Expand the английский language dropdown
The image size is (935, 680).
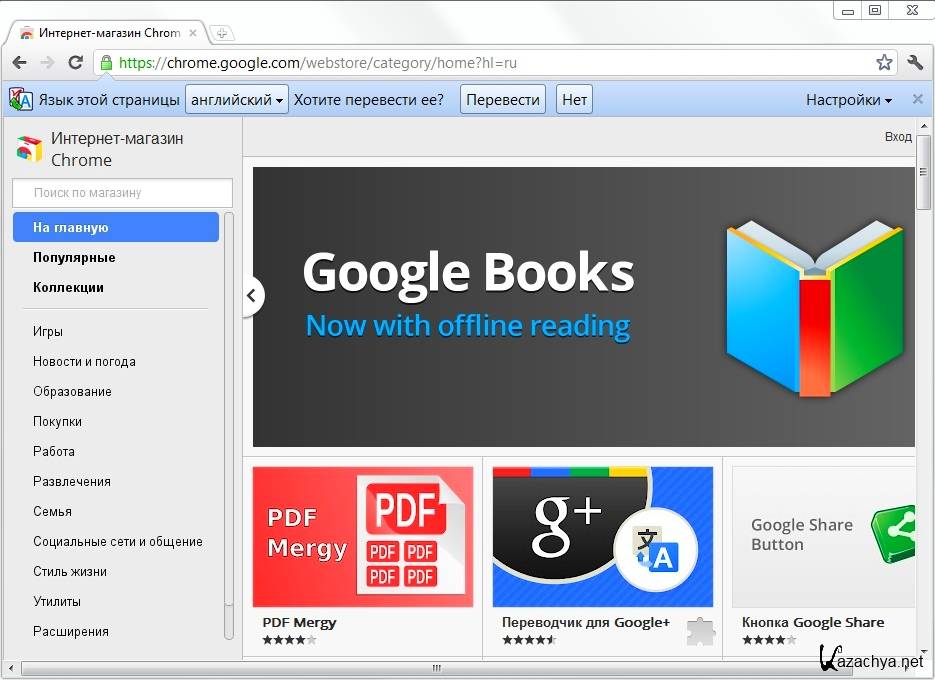pos(237,99)
